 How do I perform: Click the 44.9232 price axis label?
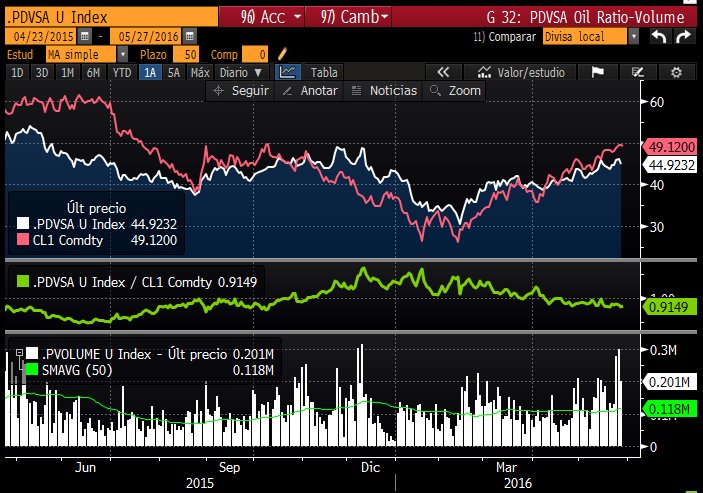670,165
